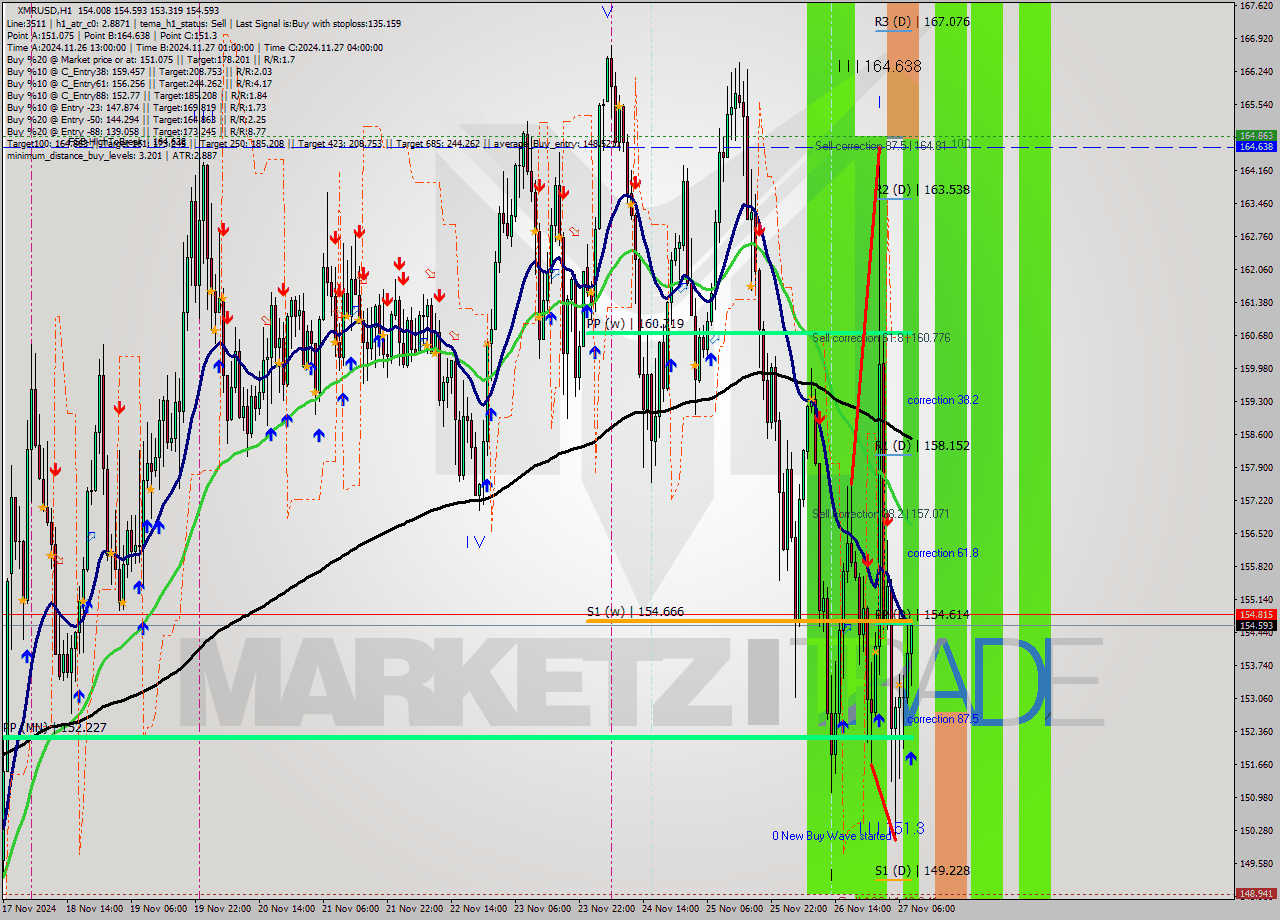
Task: Click the 'PP (D) | 154.614' label
Action: [922, 615]
